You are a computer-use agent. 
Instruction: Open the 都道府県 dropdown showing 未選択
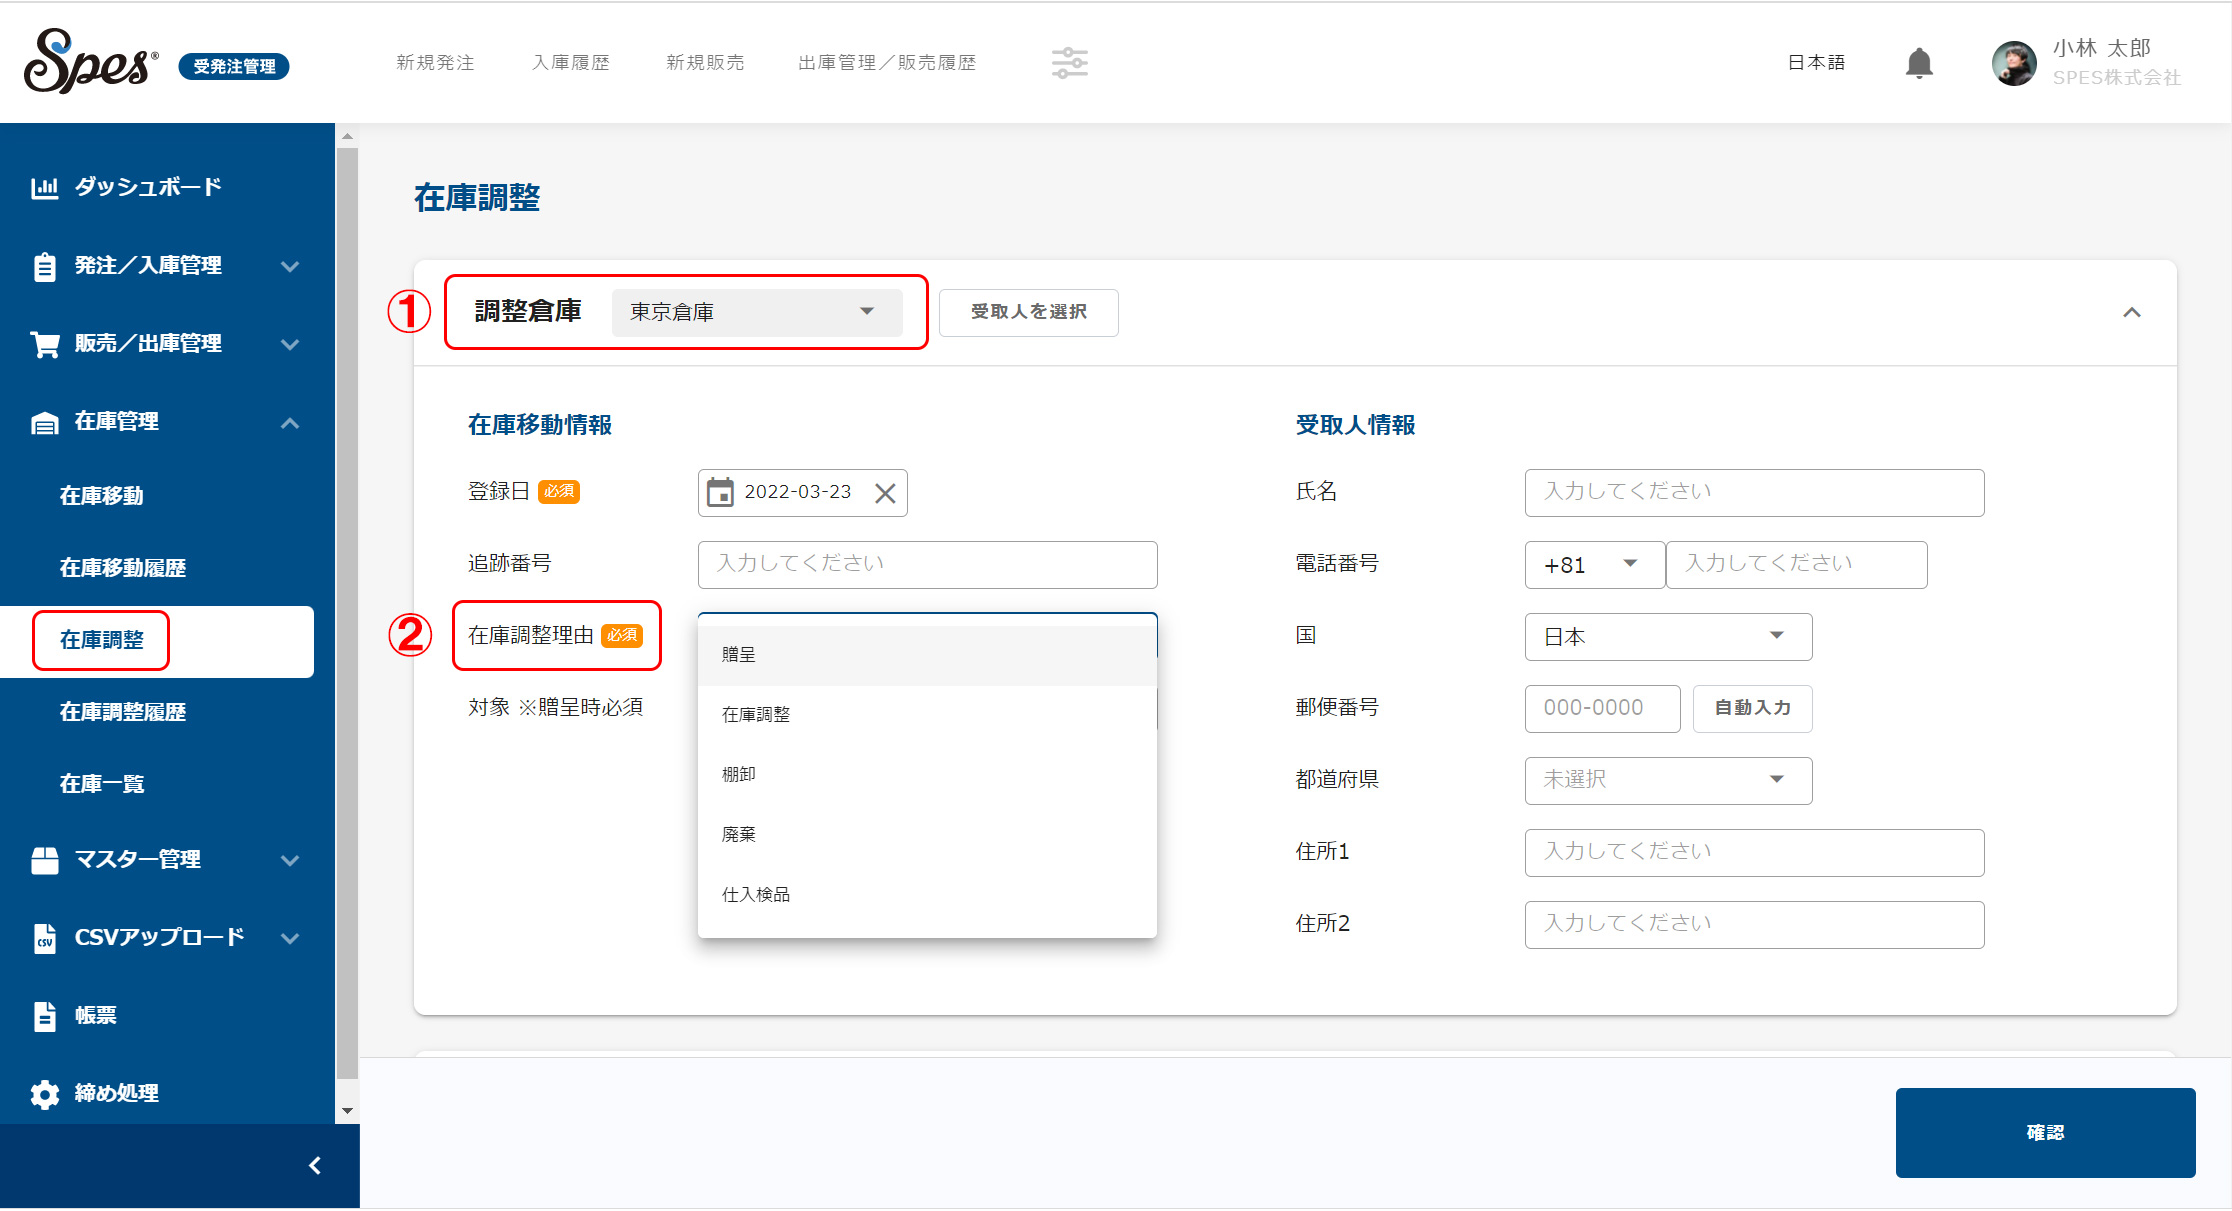pyautogui.click(x=1668, y=781)
